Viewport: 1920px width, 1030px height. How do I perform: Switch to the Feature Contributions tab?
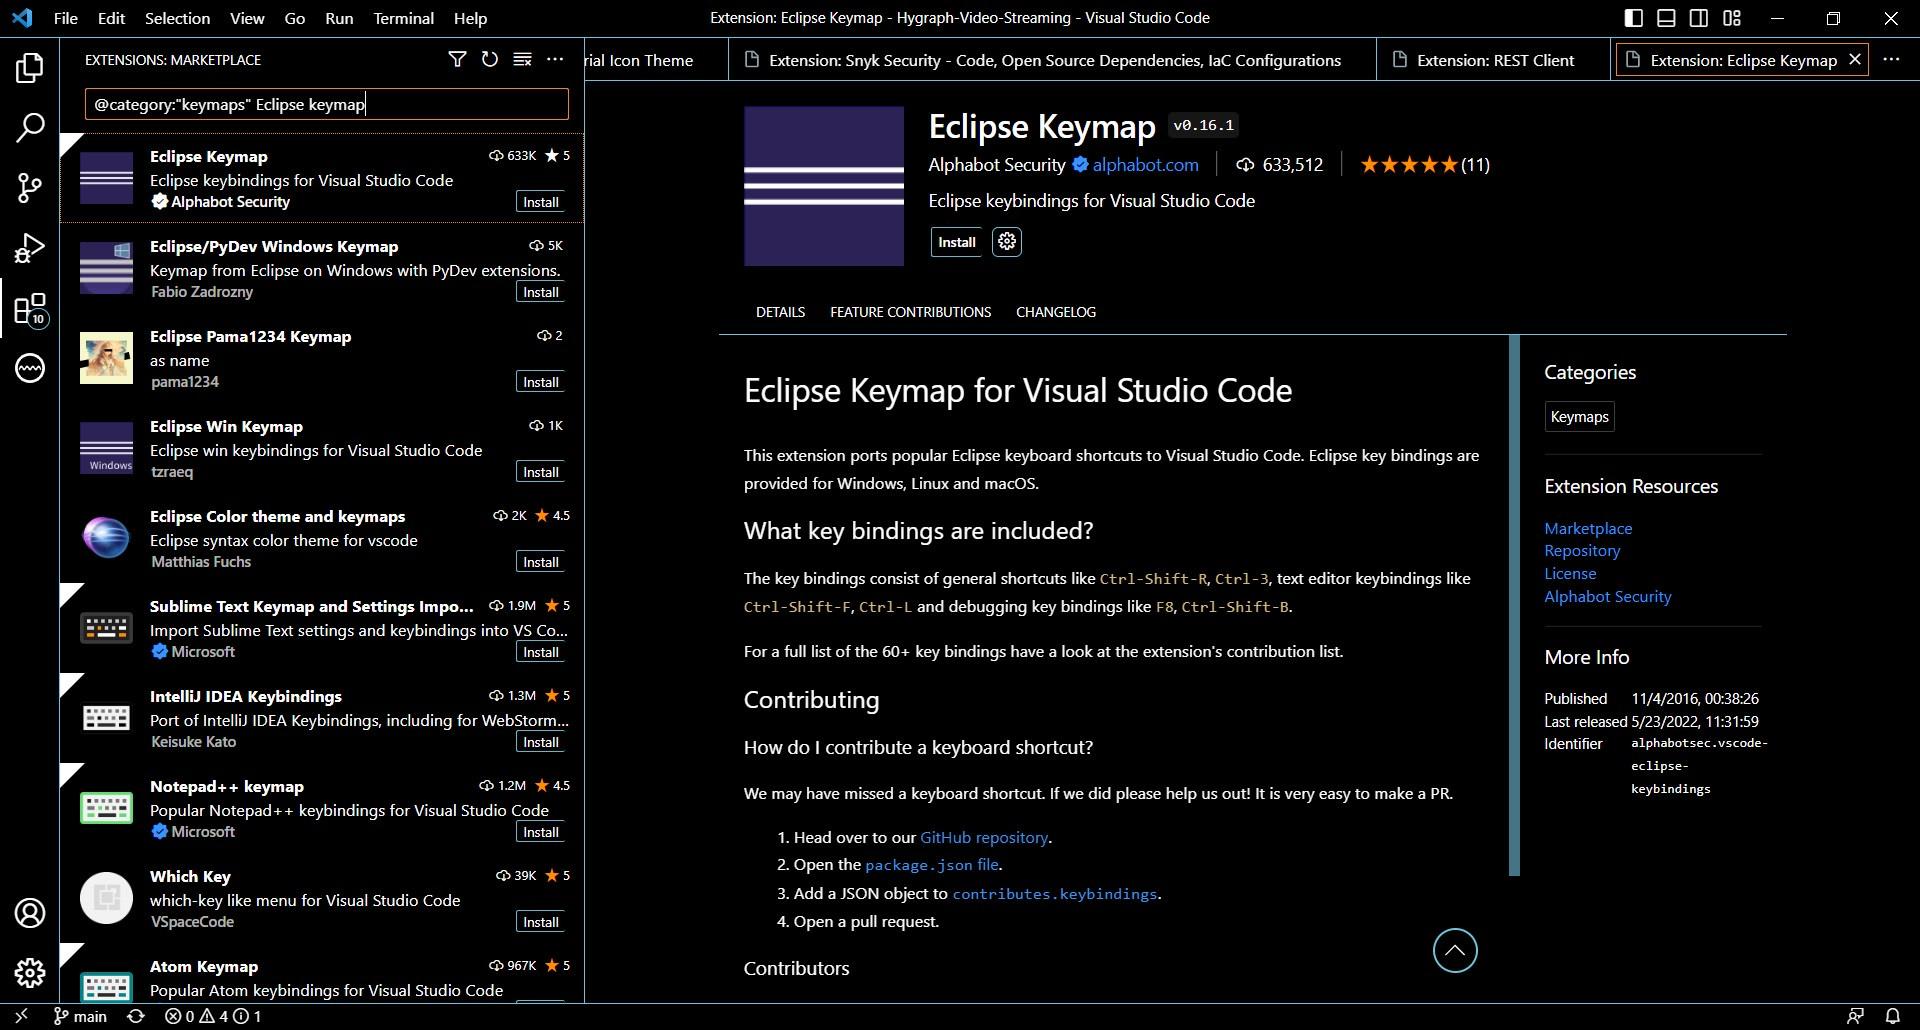click(x=910, y=312)
